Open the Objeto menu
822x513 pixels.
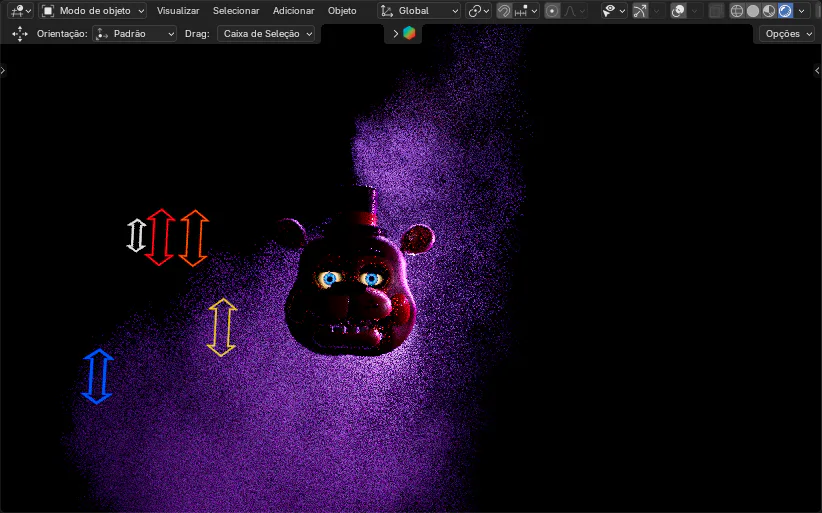point(342,10)
